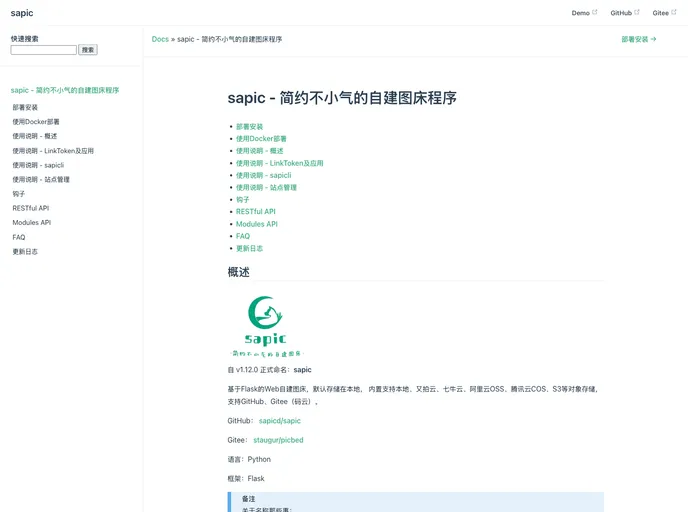Click 钩子 link in content list
Viewport: 688px width, 512px height.
click(x=243, y=200)
